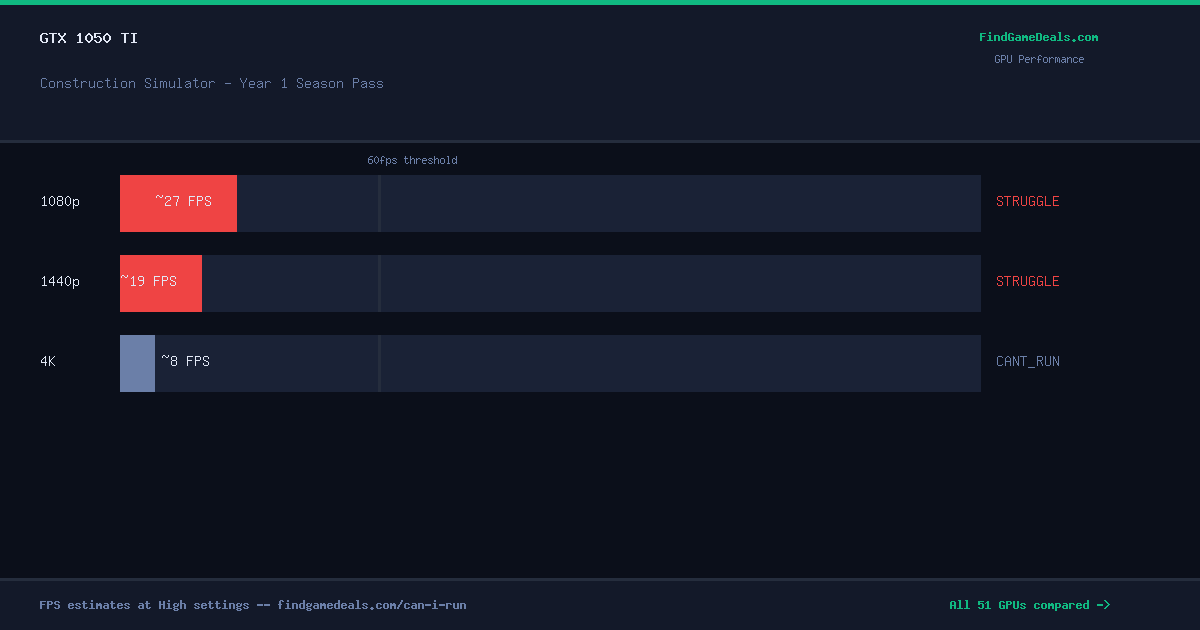The image size is (1200, 630).
Task: Select the GPU Performance label
Action: tap(1038, 59)
